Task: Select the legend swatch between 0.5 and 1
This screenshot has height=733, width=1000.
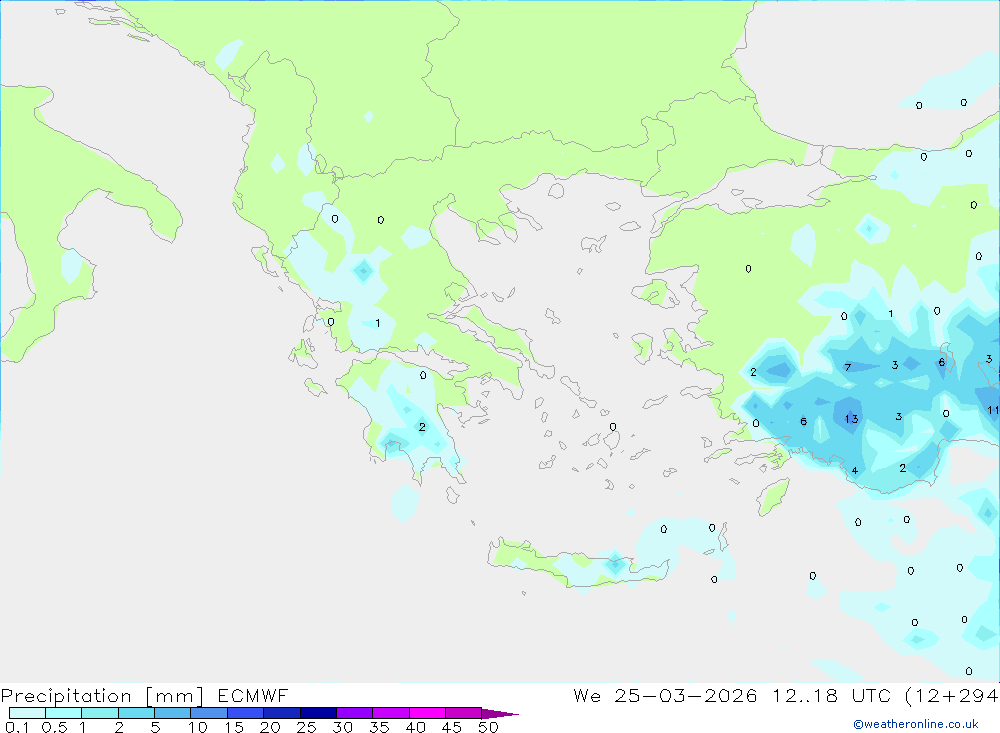Action: tap(64, 713)
